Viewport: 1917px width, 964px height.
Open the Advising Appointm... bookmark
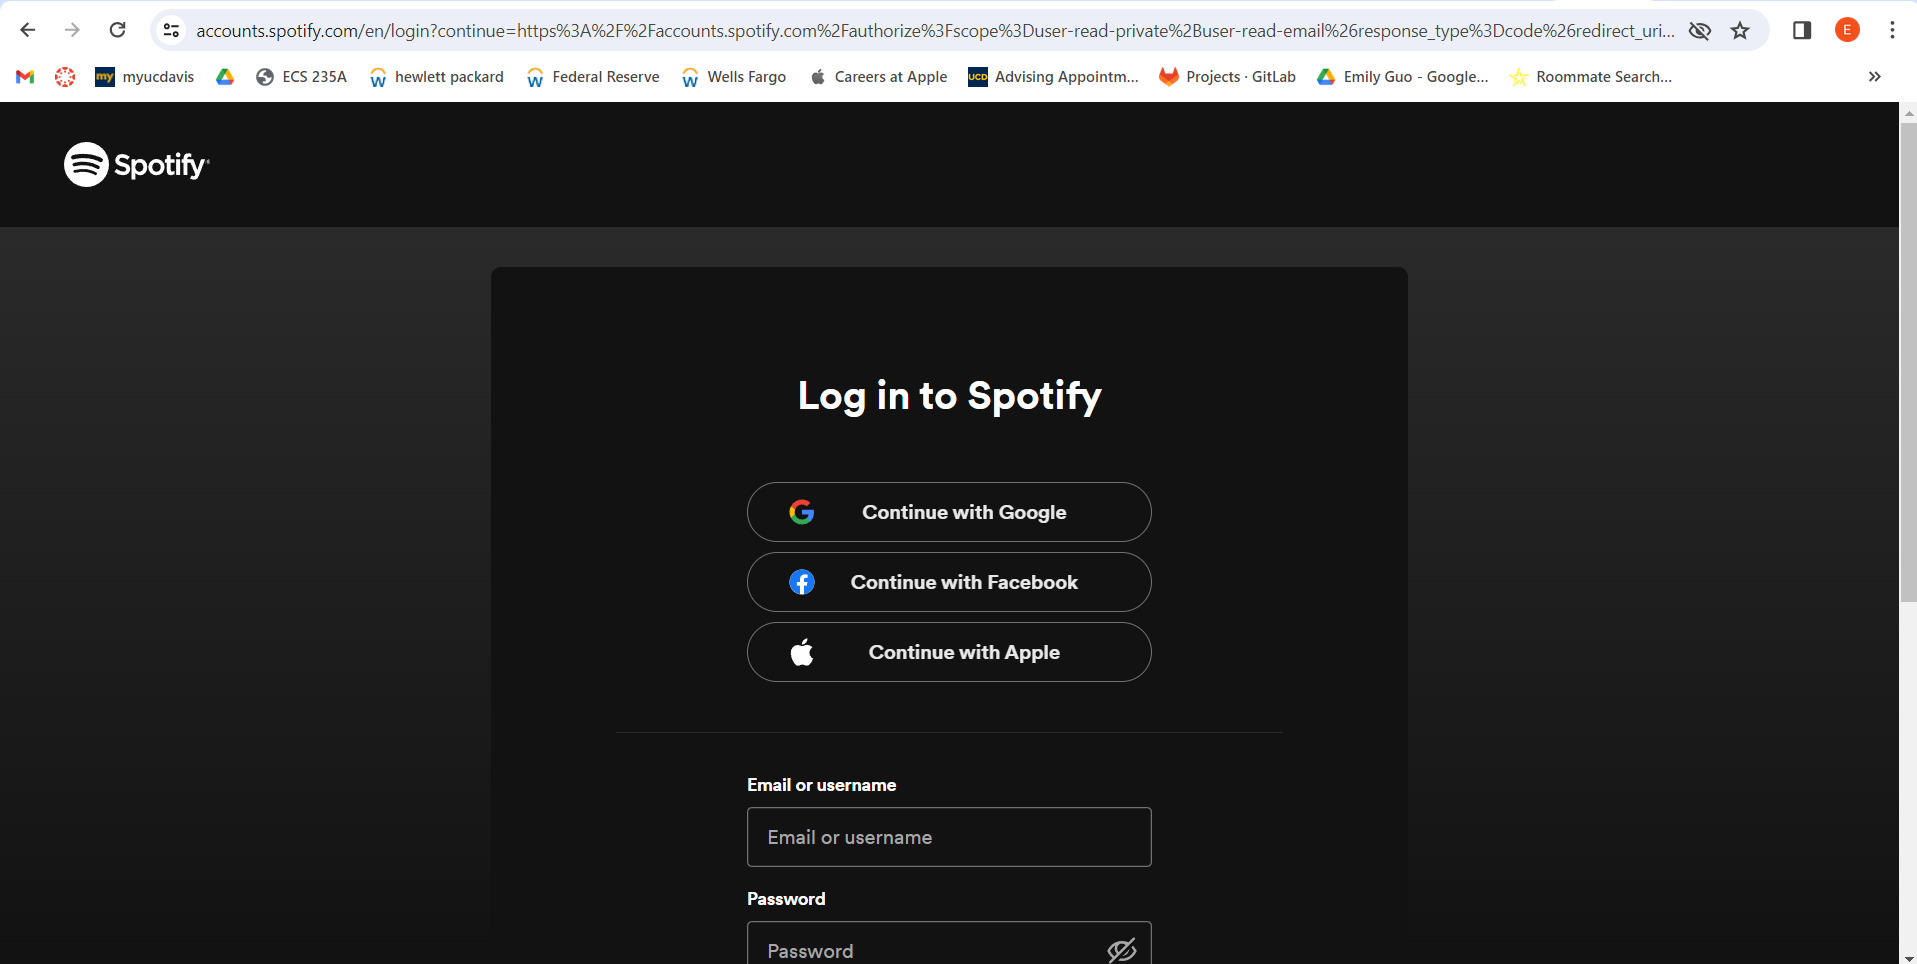1054,77
